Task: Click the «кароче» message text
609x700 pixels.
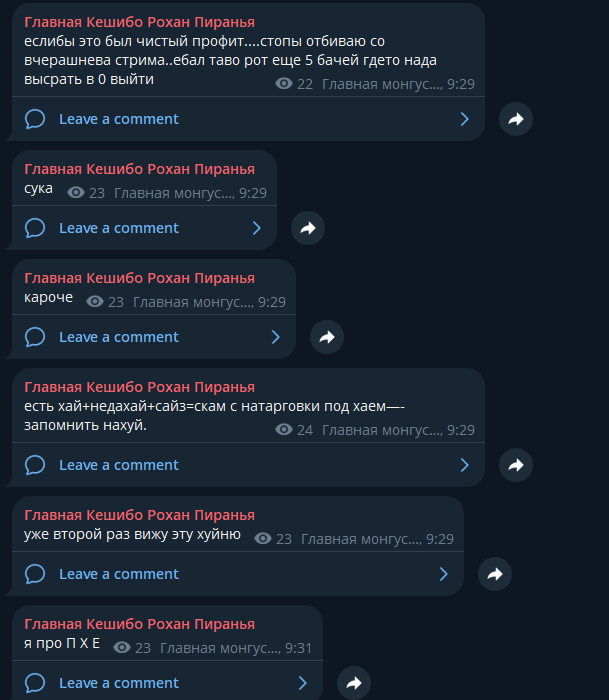Action: (48, 297)
